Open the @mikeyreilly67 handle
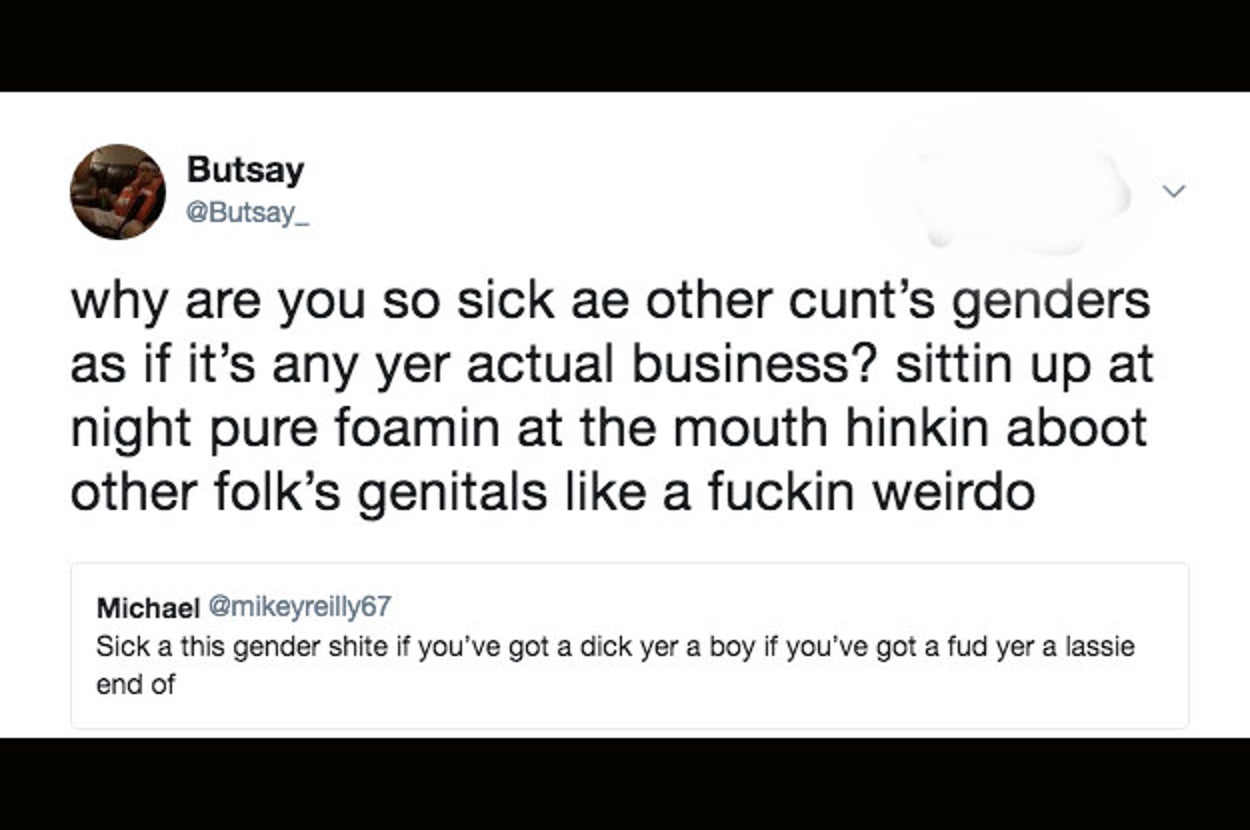The width and height of the screenshot is (1250, 830). [298, 606]
